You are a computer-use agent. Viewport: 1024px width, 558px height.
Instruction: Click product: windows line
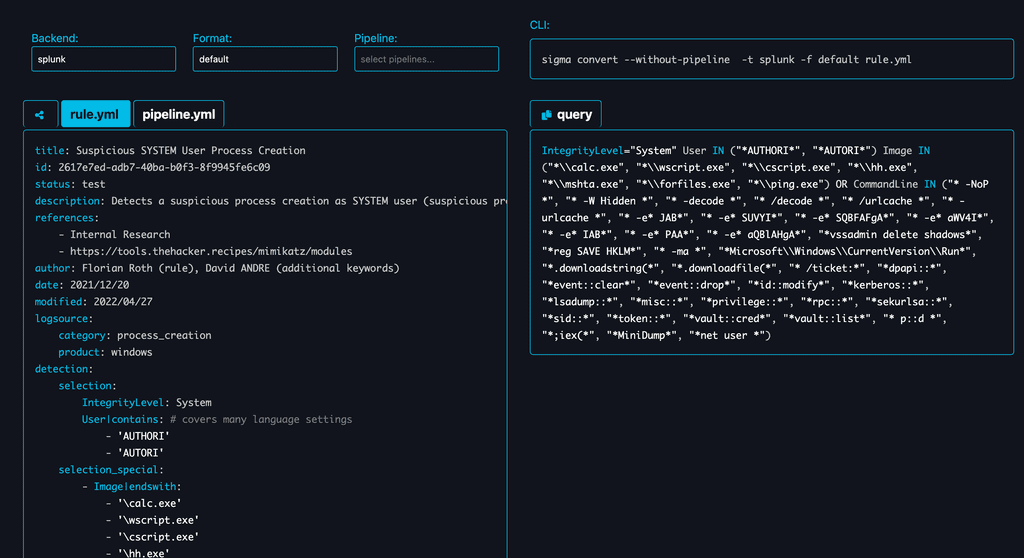coord(105,352)
